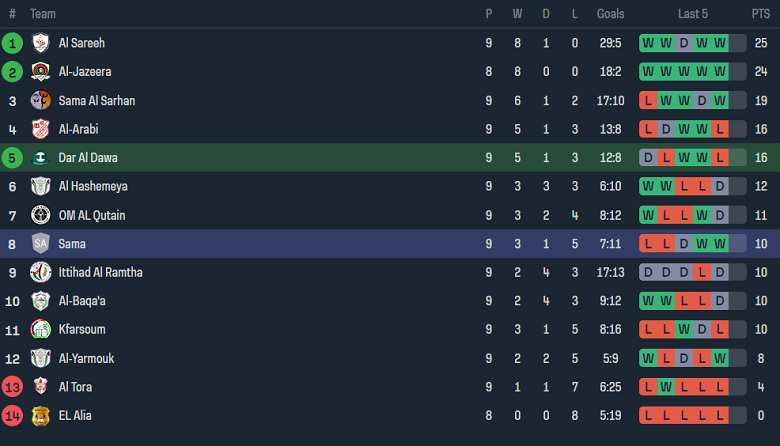The image size is (780, 446).
Task: Open the Al-Baqa'a team link
Action: coord(82,301)
